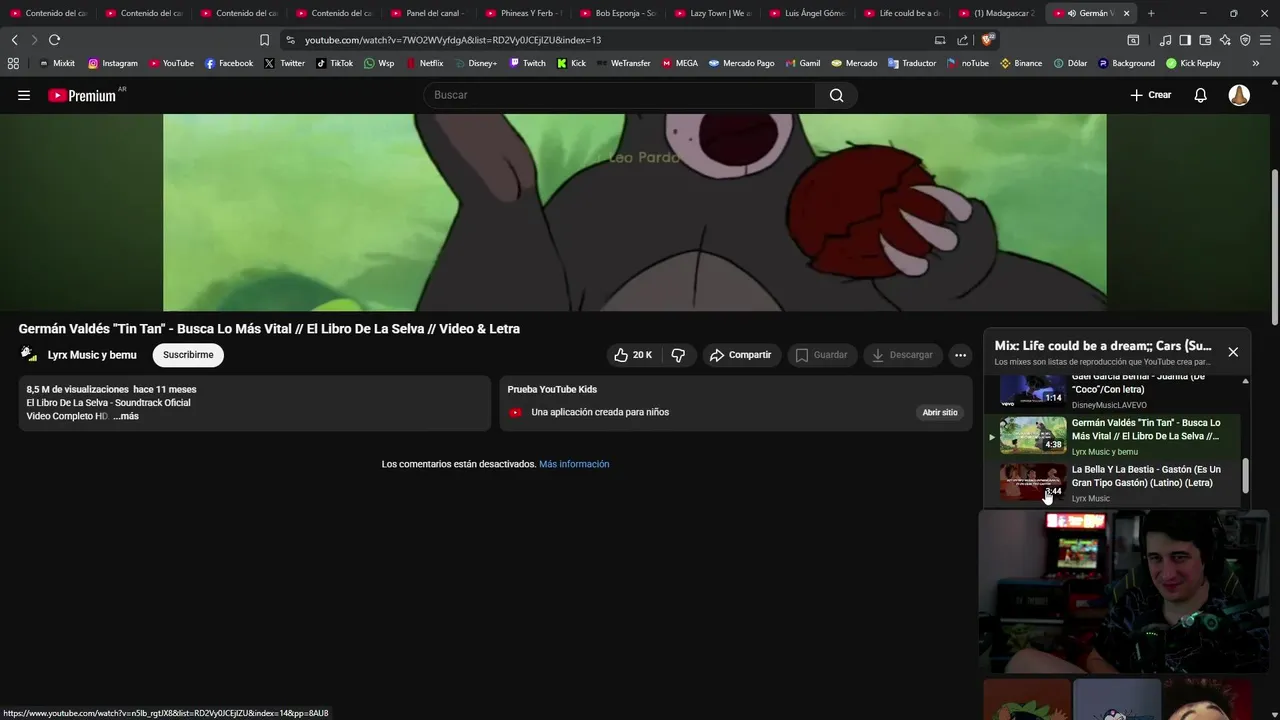Click the search magnifier button

pos(837,95)
